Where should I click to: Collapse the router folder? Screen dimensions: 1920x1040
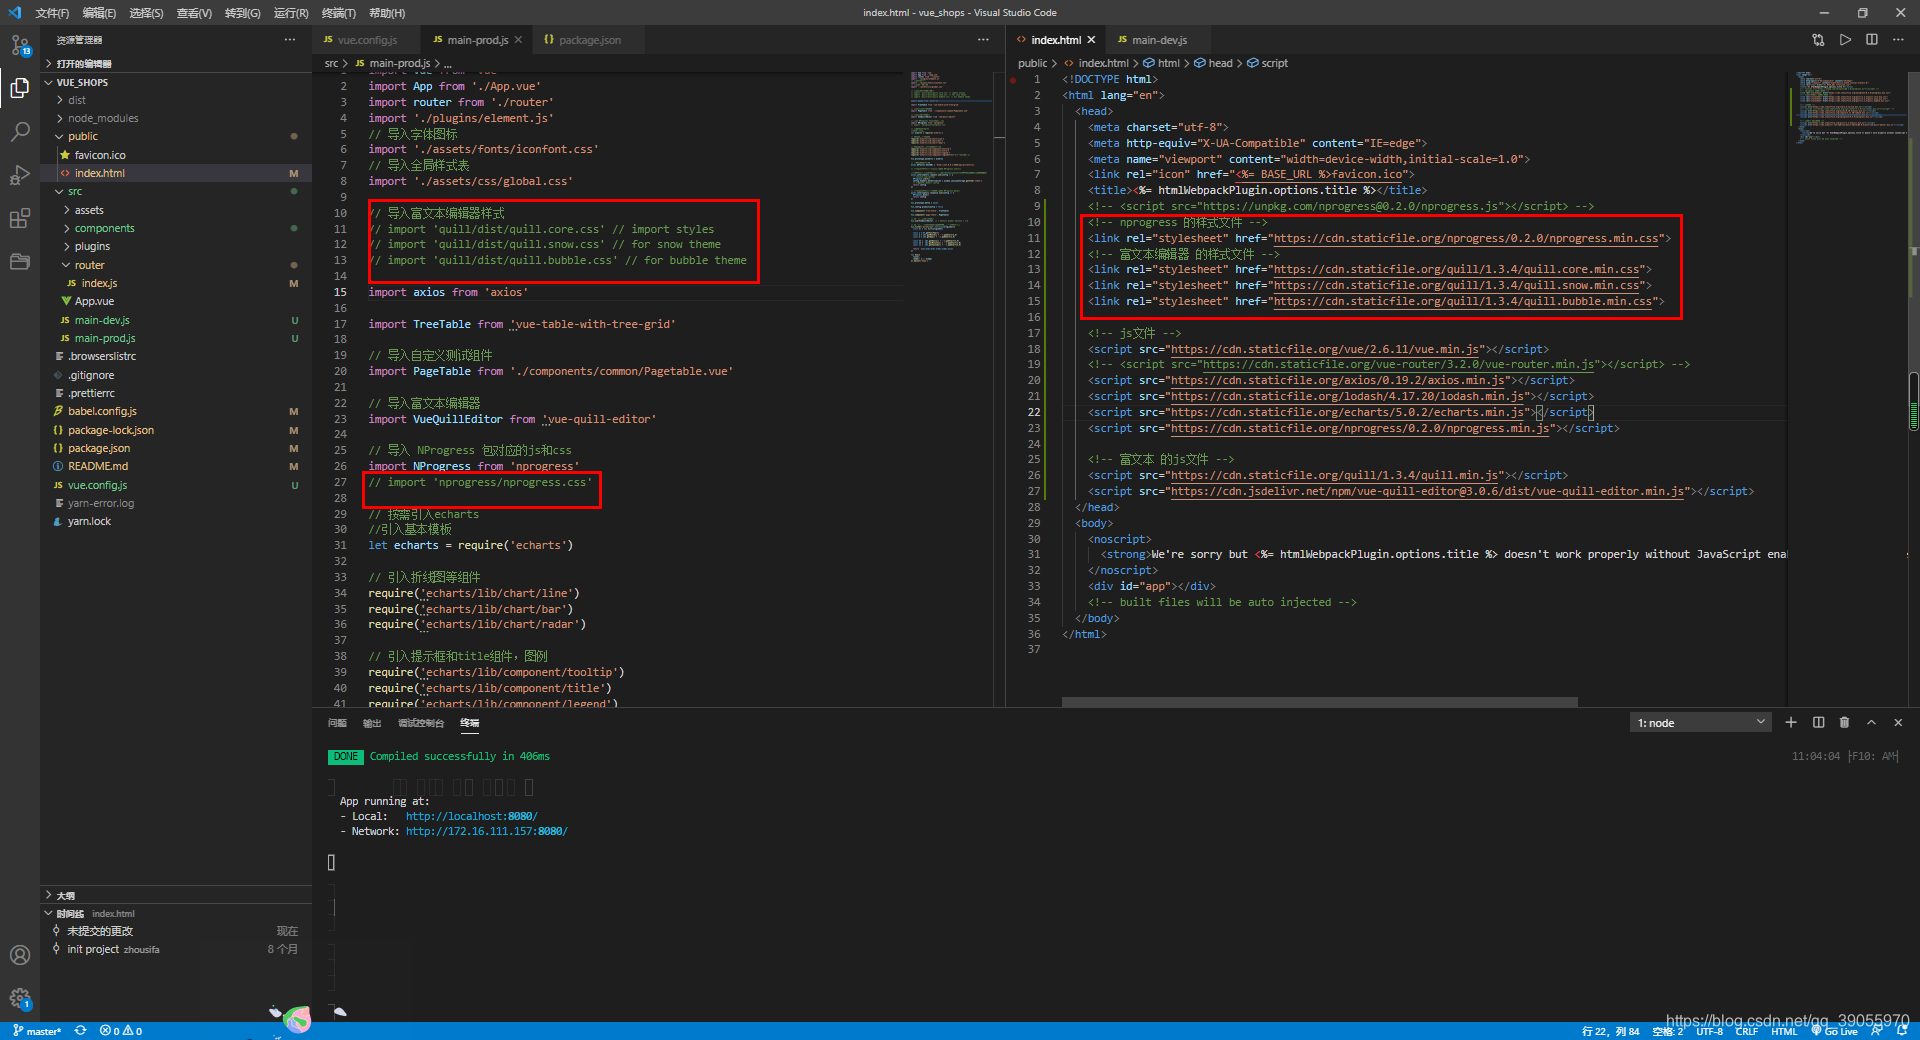tap(176, 265)
